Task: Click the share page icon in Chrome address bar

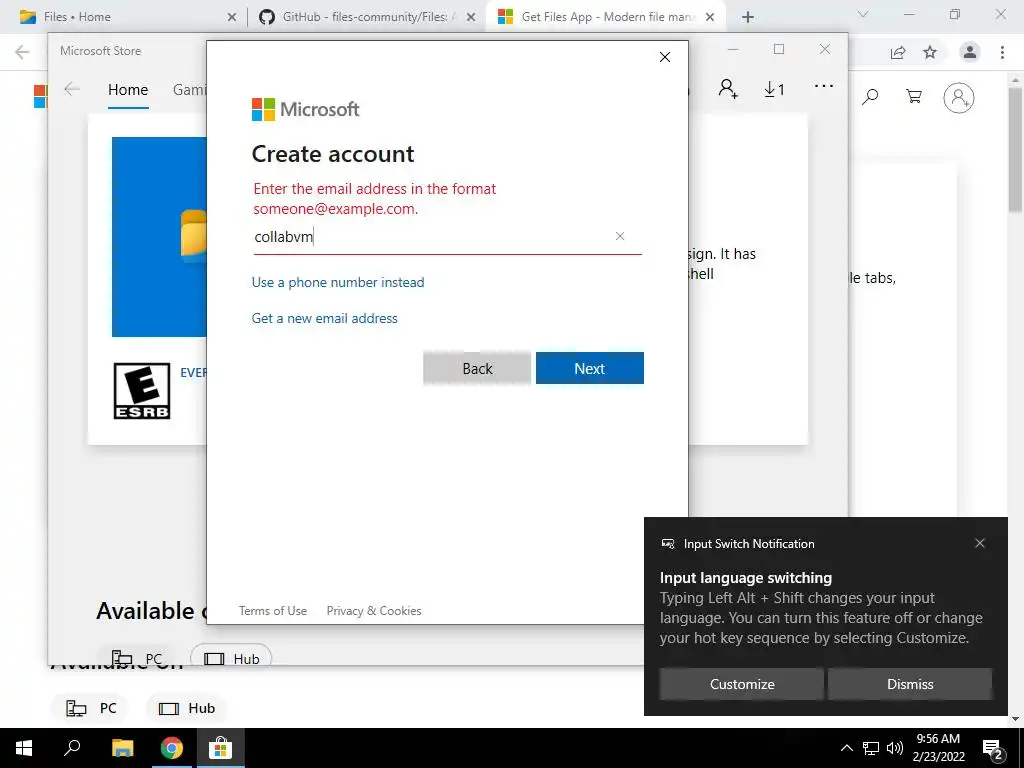Action: 898,52
